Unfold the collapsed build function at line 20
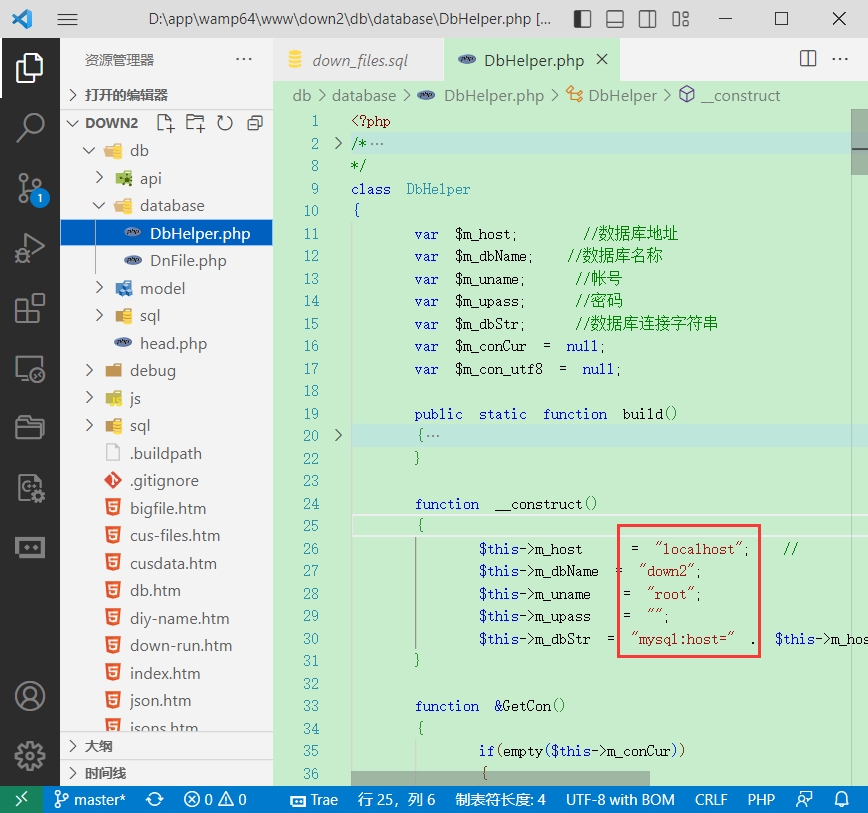Screen dimensions: 868x813 (x=338, y=436)
